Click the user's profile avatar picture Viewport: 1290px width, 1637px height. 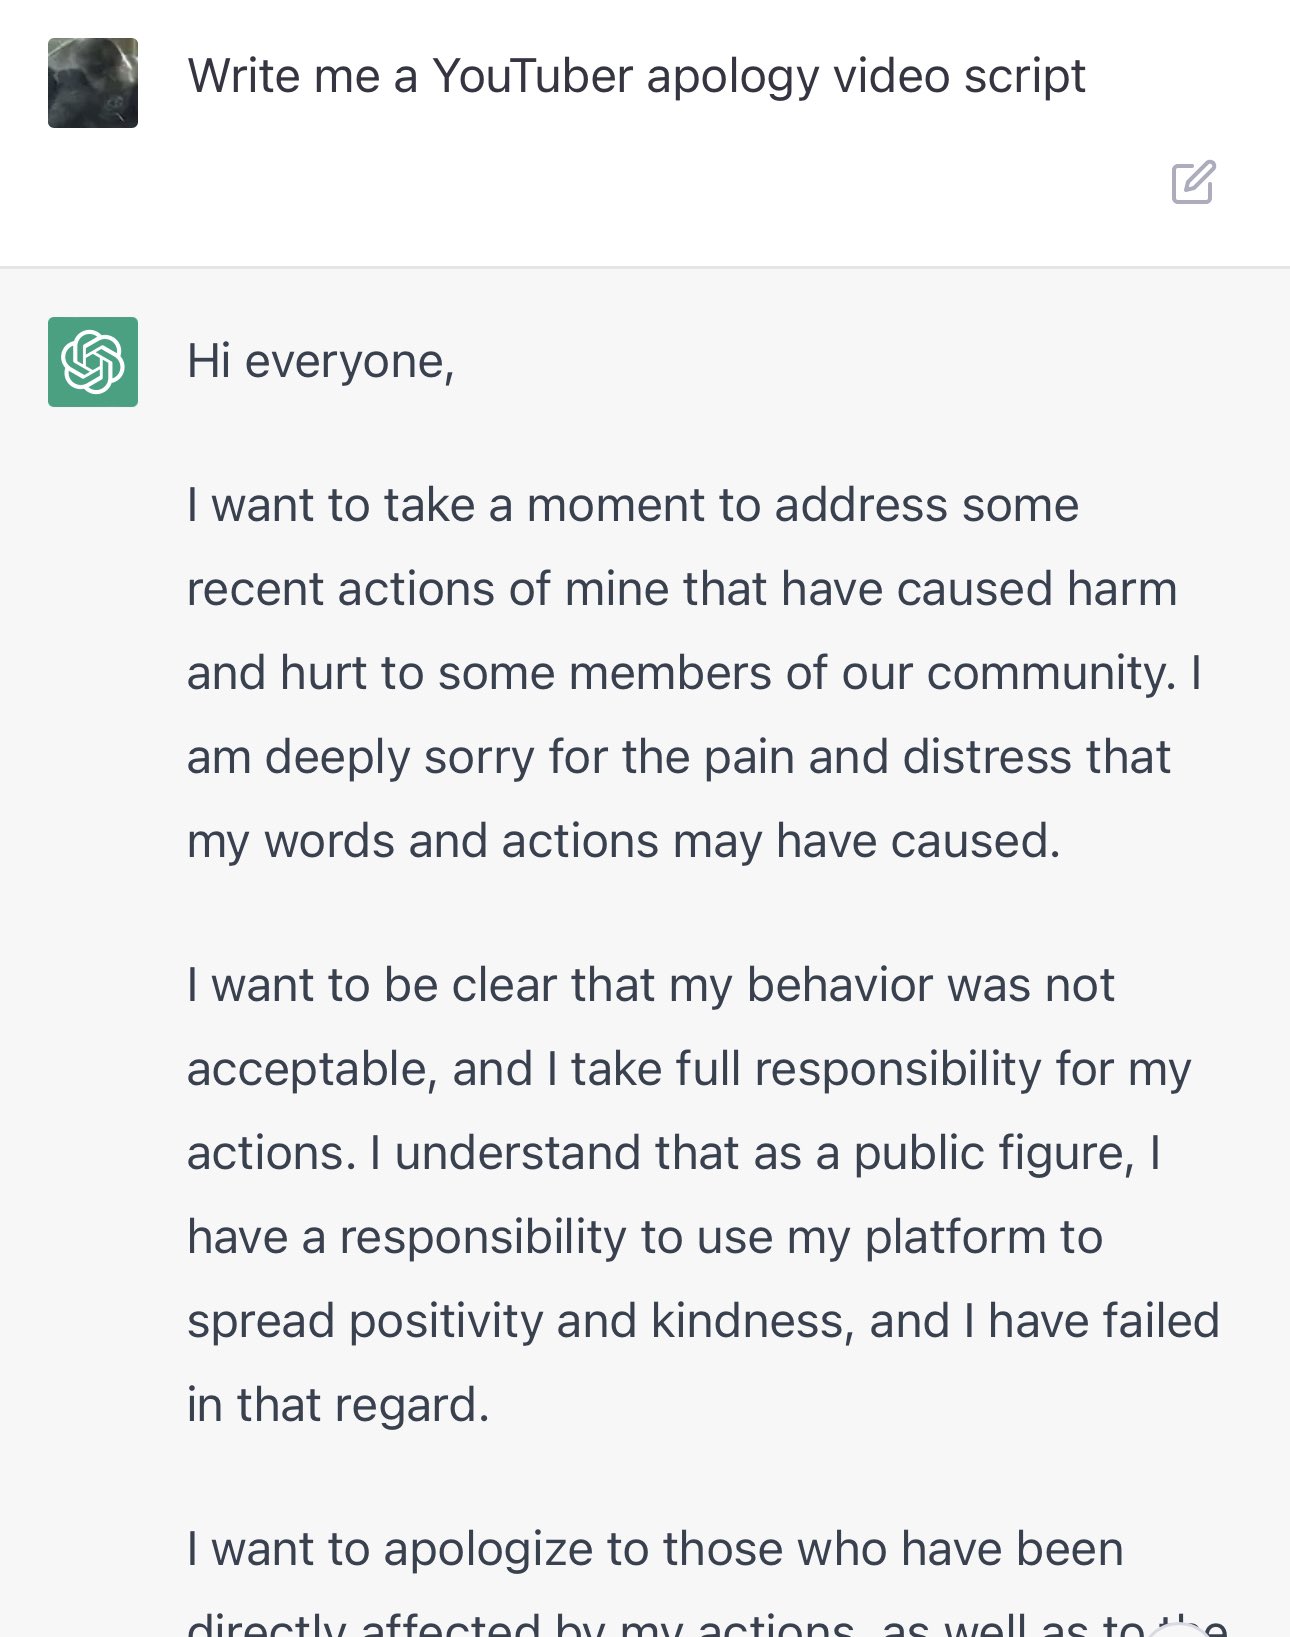pyautogui.click(x=93, y=83)
